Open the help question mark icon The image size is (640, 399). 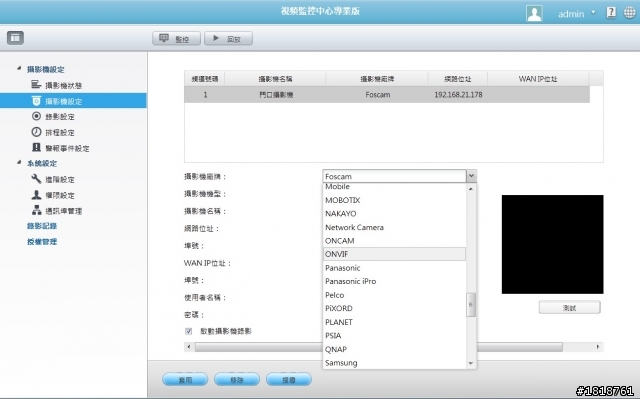click(611, 13)
